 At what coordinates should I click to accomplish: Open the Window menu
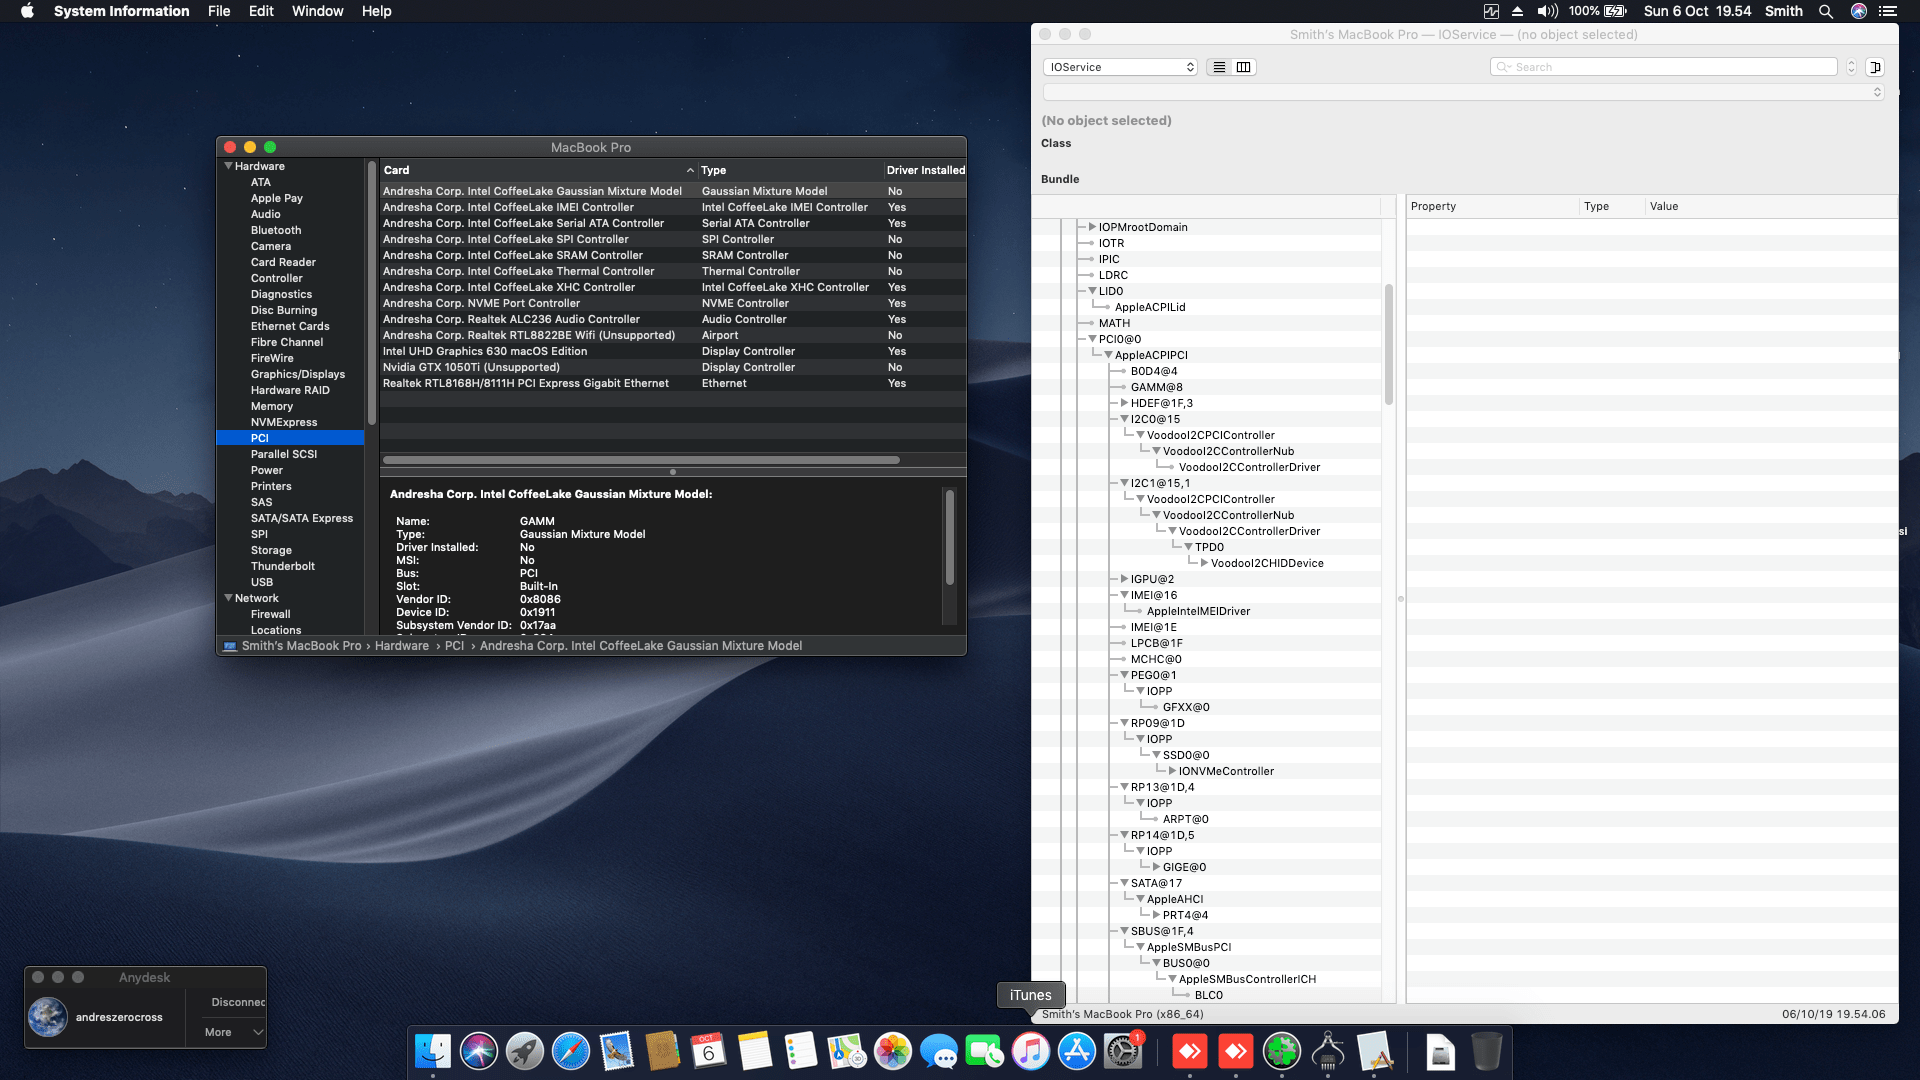pyautogui.click(x=318, y=11)
